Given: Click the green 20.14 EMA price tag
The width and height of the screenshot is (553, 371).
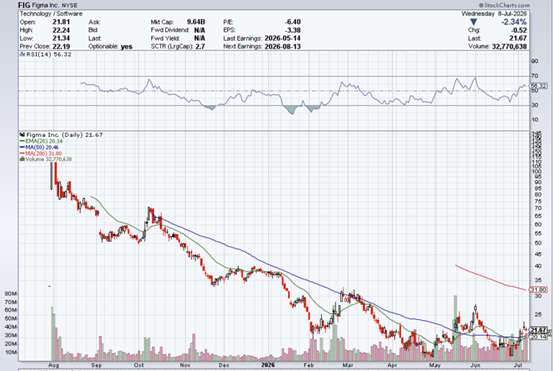Looking at the screenshot, I should pyautogui.click(x=539, y=337).
